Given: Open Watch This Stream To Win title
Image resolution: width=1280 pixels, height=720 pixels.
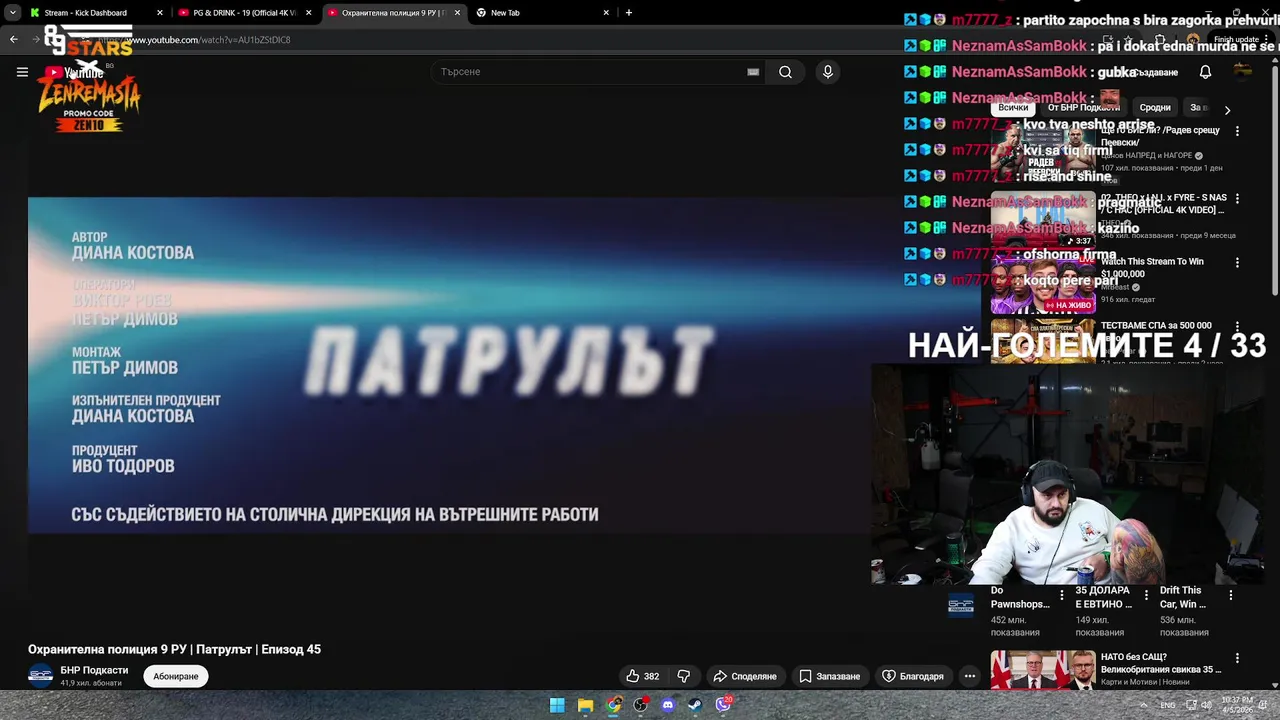Looking at the screenshot, I should 1152,267.
